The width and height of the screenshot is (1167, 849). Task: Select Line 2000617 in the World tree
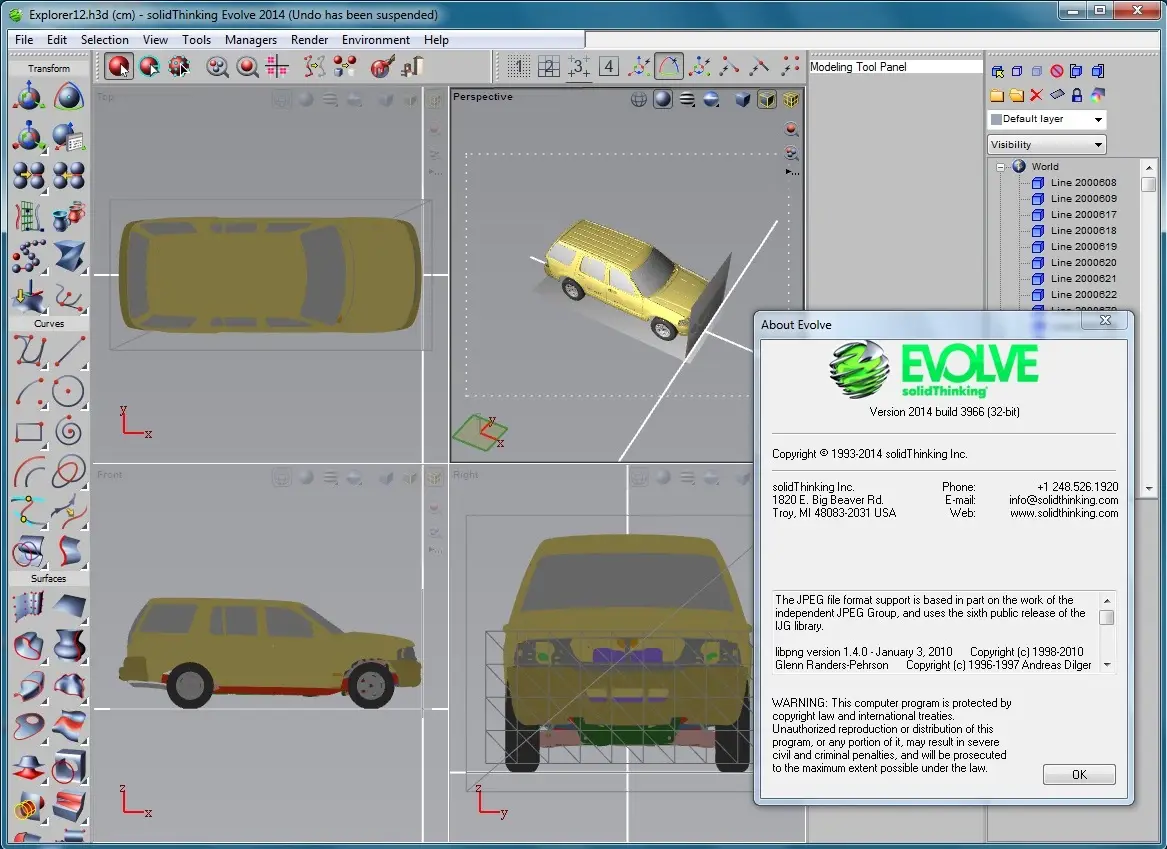pyautogui.click(x=1083, y=214)
